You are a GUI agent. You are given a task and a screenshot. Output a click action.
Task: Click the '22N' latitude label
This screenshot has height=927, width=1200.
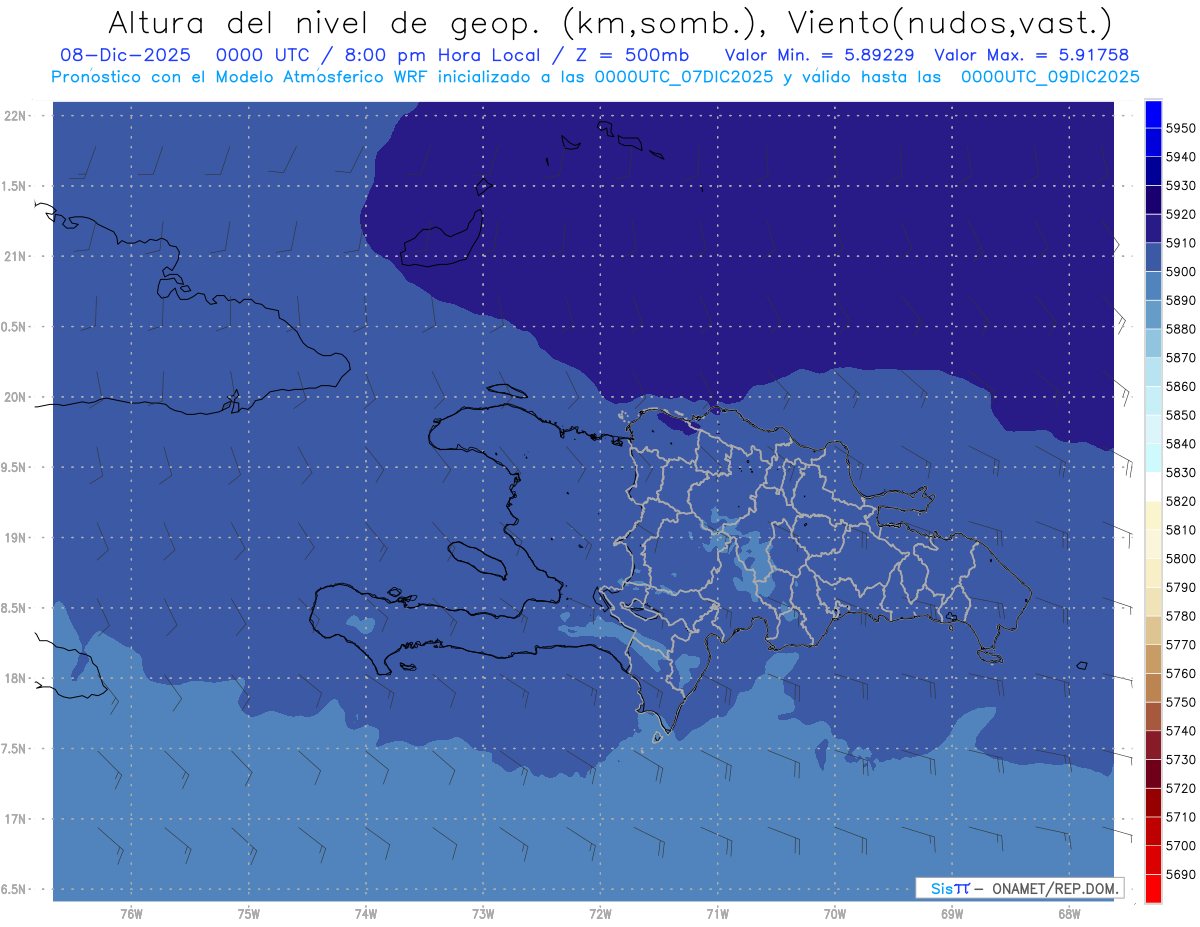pyautogui.click(x=15, y=116)
